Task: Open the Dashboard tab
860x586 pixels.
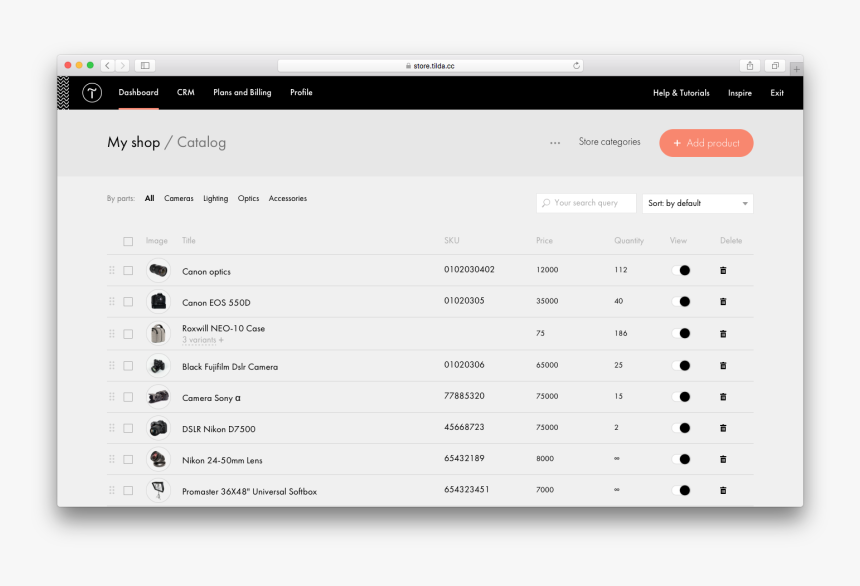Action: coord(138,92)
